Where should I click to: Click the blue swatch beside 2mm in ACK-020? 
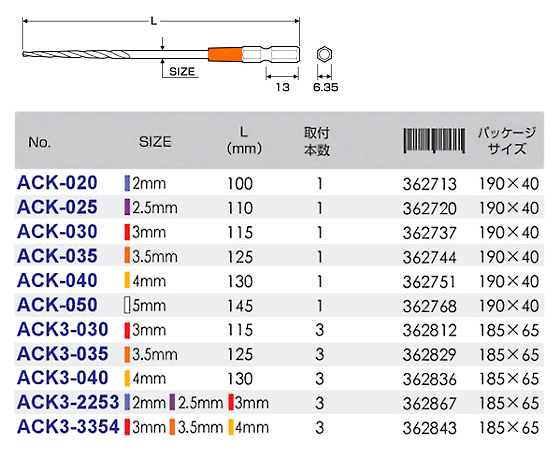pos(127,183)
